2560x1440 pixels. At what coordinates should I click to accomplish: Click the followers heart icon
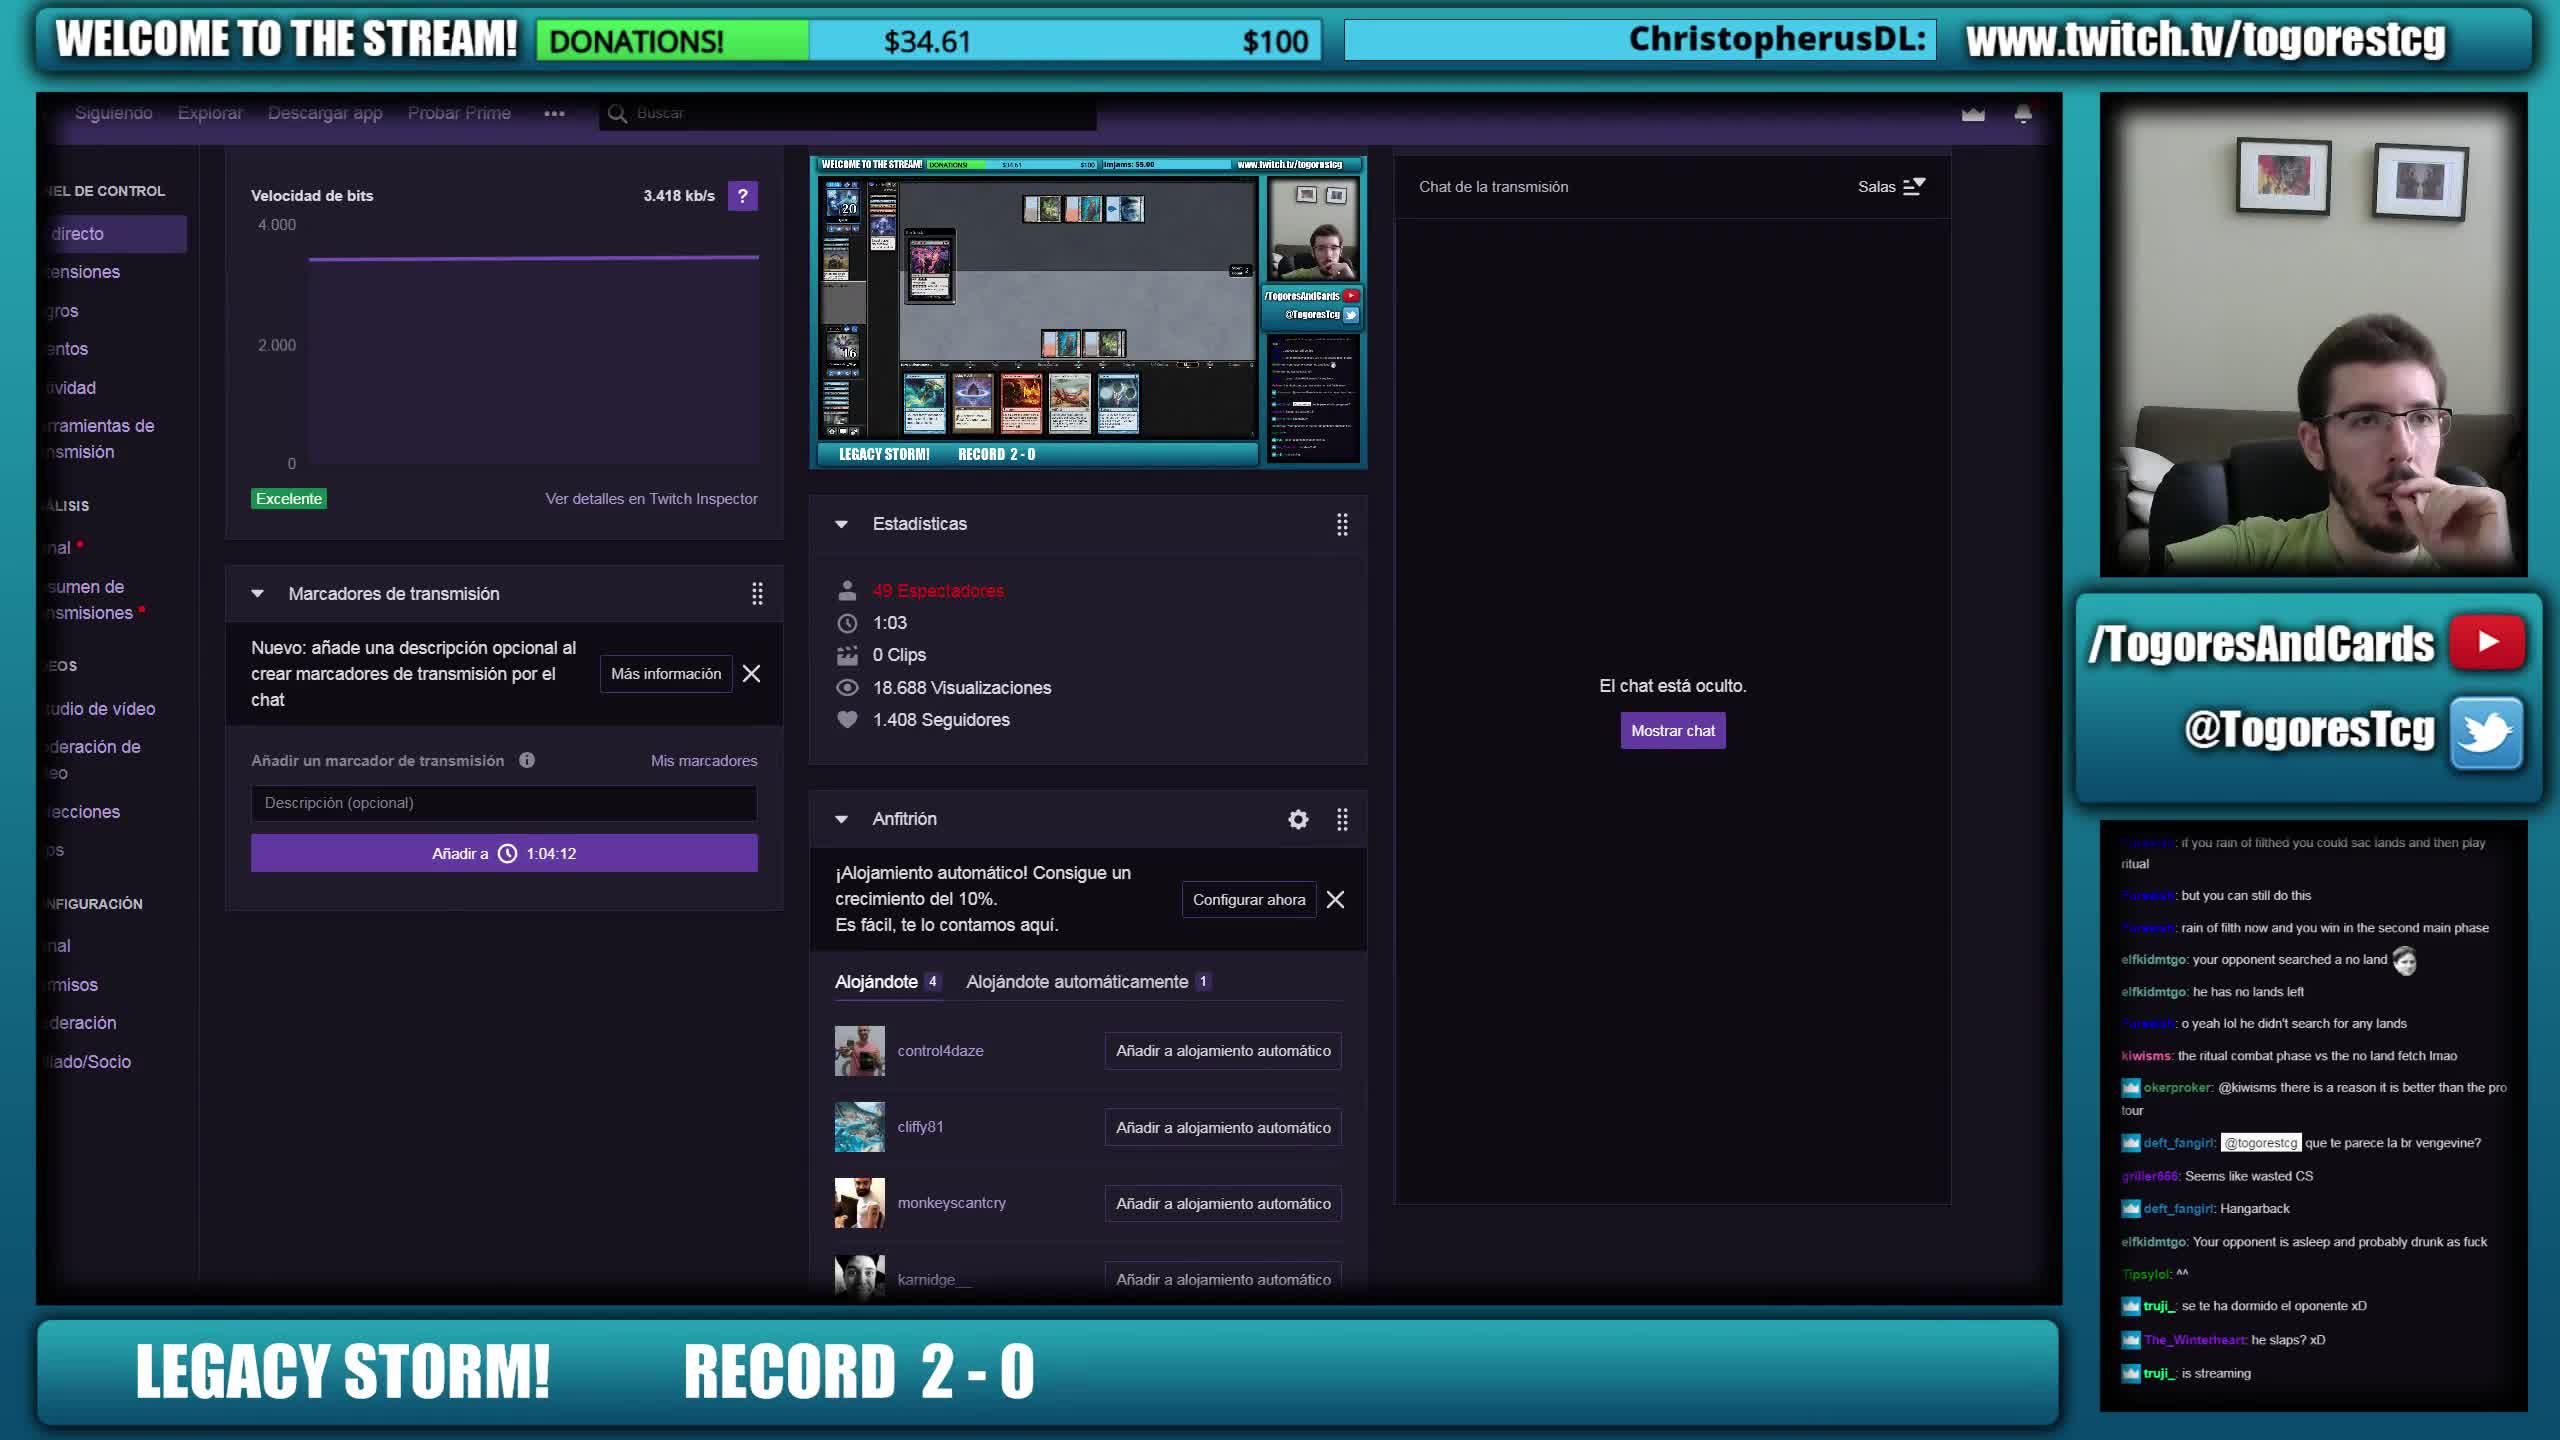coord(847,719)
